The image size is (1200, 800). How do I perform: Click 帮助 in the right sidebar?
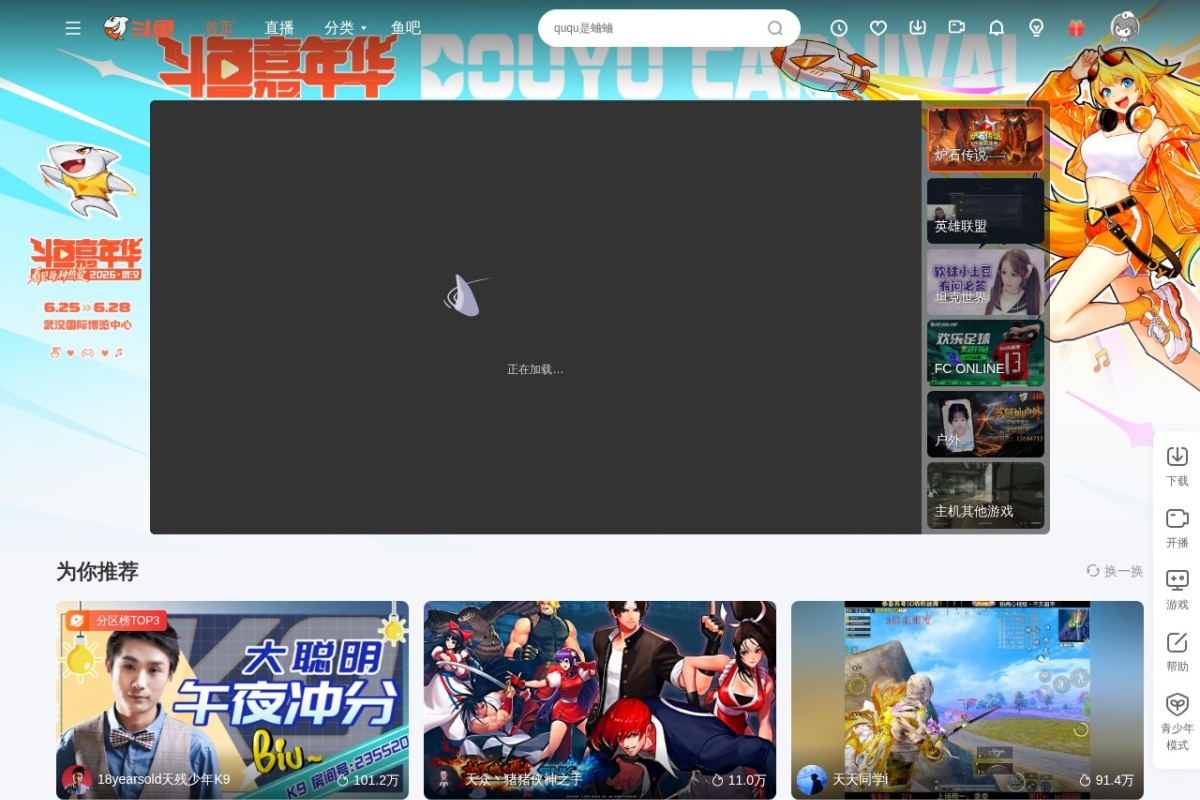[1177, 651]
